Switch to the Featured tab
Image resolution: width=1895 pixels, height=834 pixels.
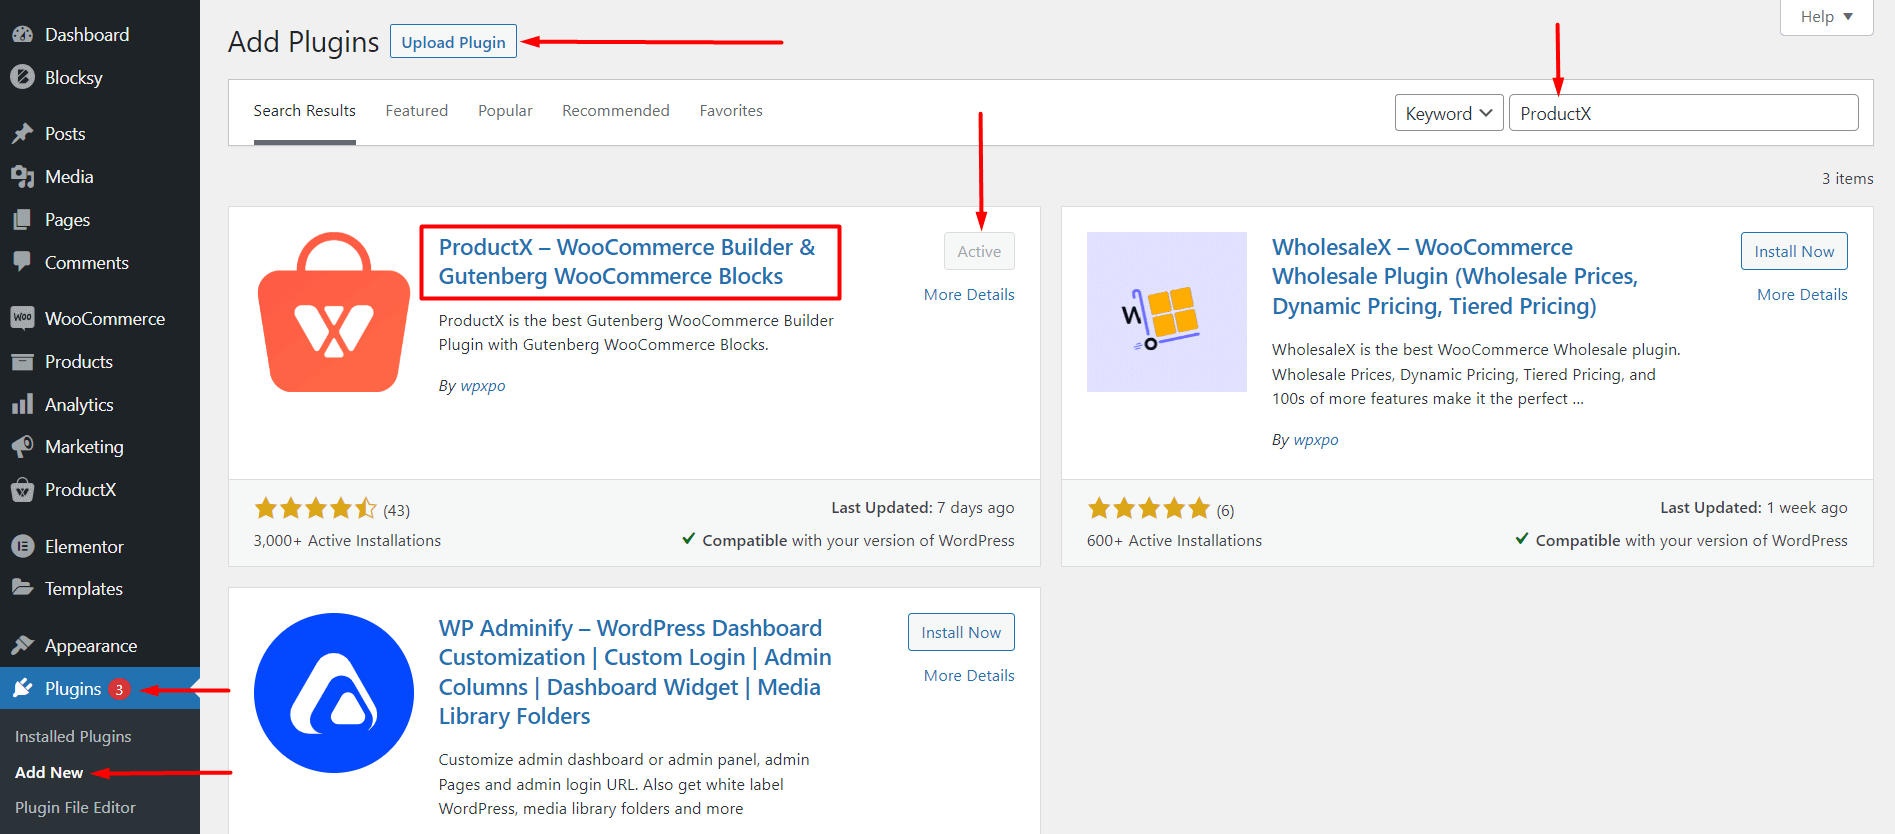tap(417, 111)
